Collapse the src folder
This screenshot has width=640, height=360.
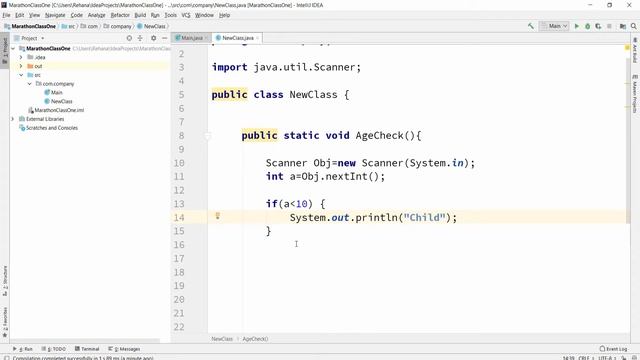click(x=21, y=75)
